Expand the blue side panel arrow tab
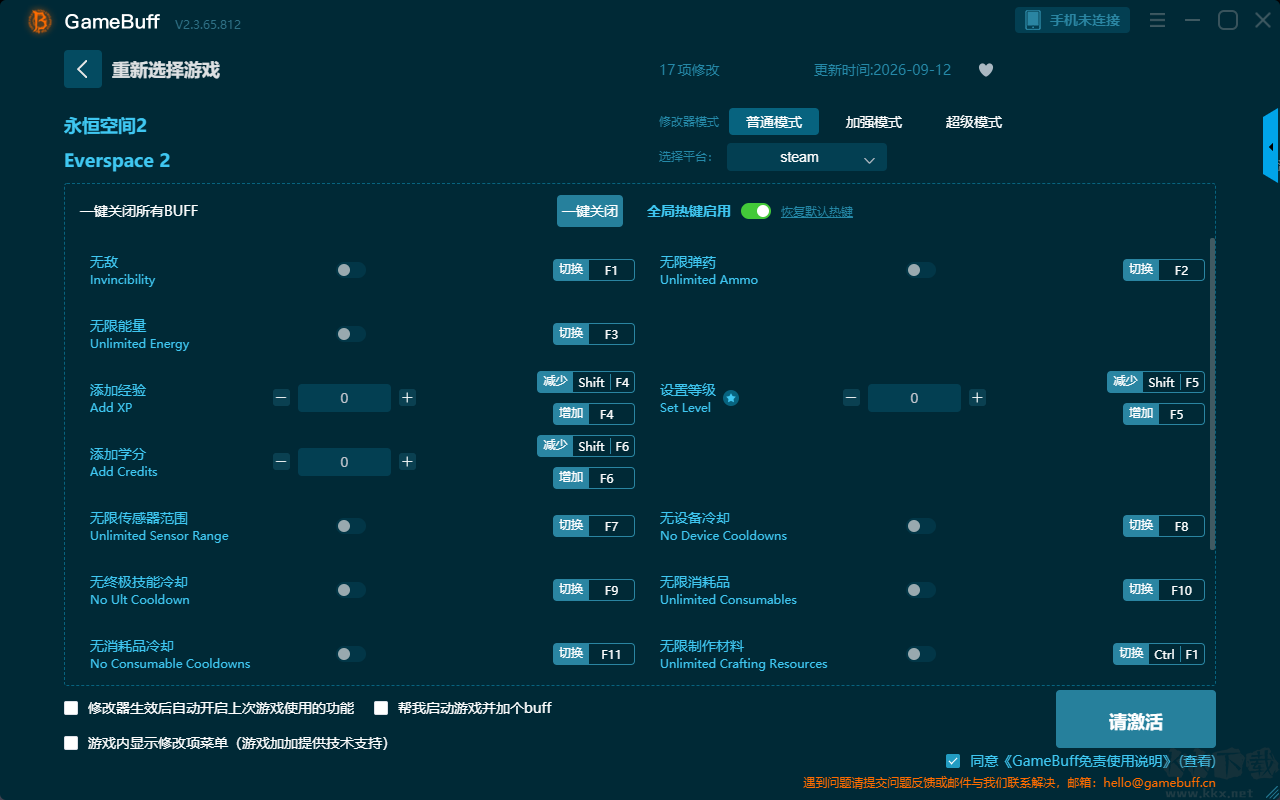 coord(1271,146)
